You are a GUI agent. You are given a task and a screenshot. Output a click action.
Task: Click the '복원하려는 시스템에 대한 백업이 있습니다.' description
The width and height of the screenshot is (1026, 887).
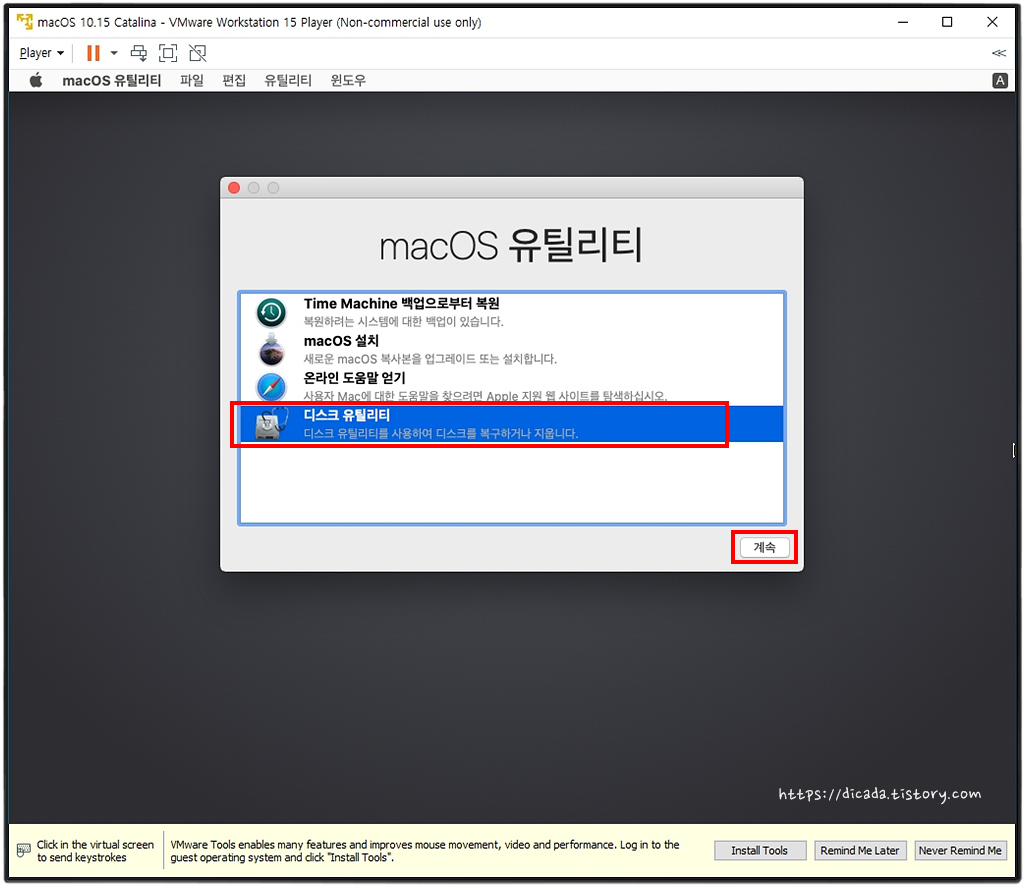point(404,322)
